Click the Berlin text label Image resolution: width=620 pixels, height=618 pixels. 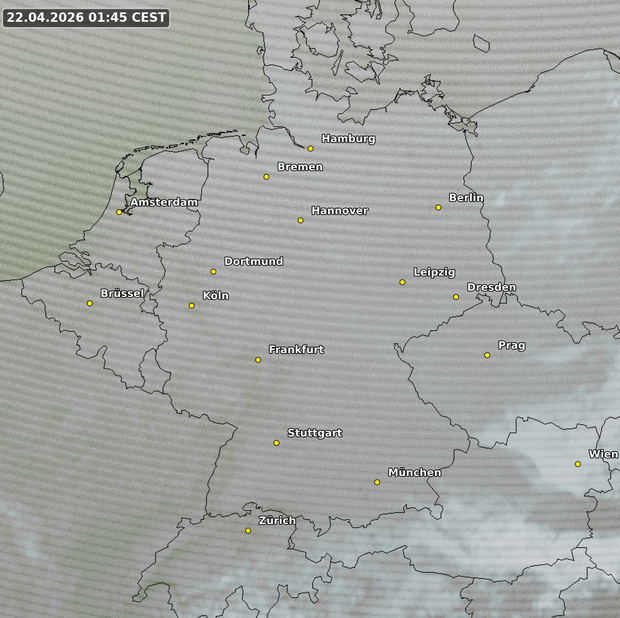point(466,198)
